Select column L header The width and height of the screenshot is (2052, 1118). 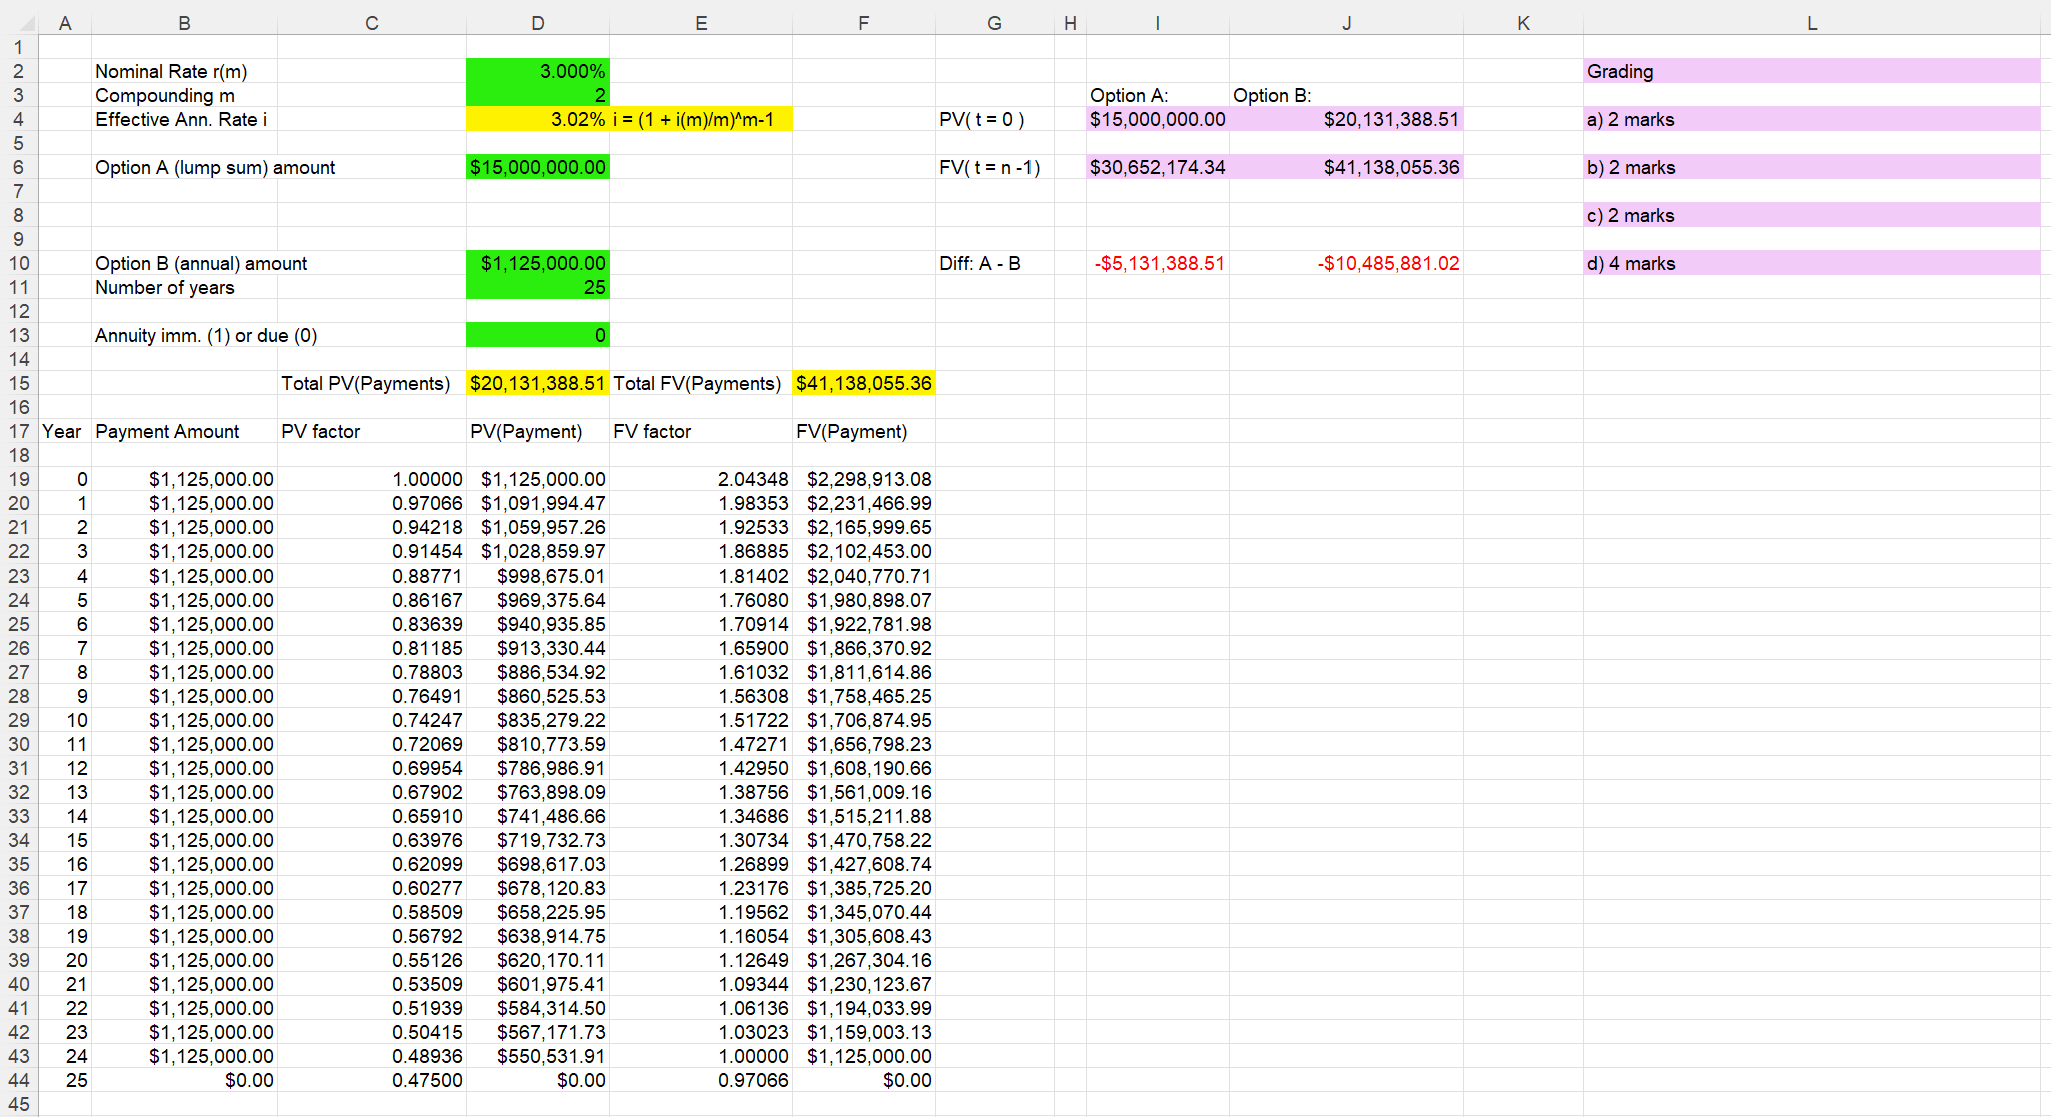1812,23
